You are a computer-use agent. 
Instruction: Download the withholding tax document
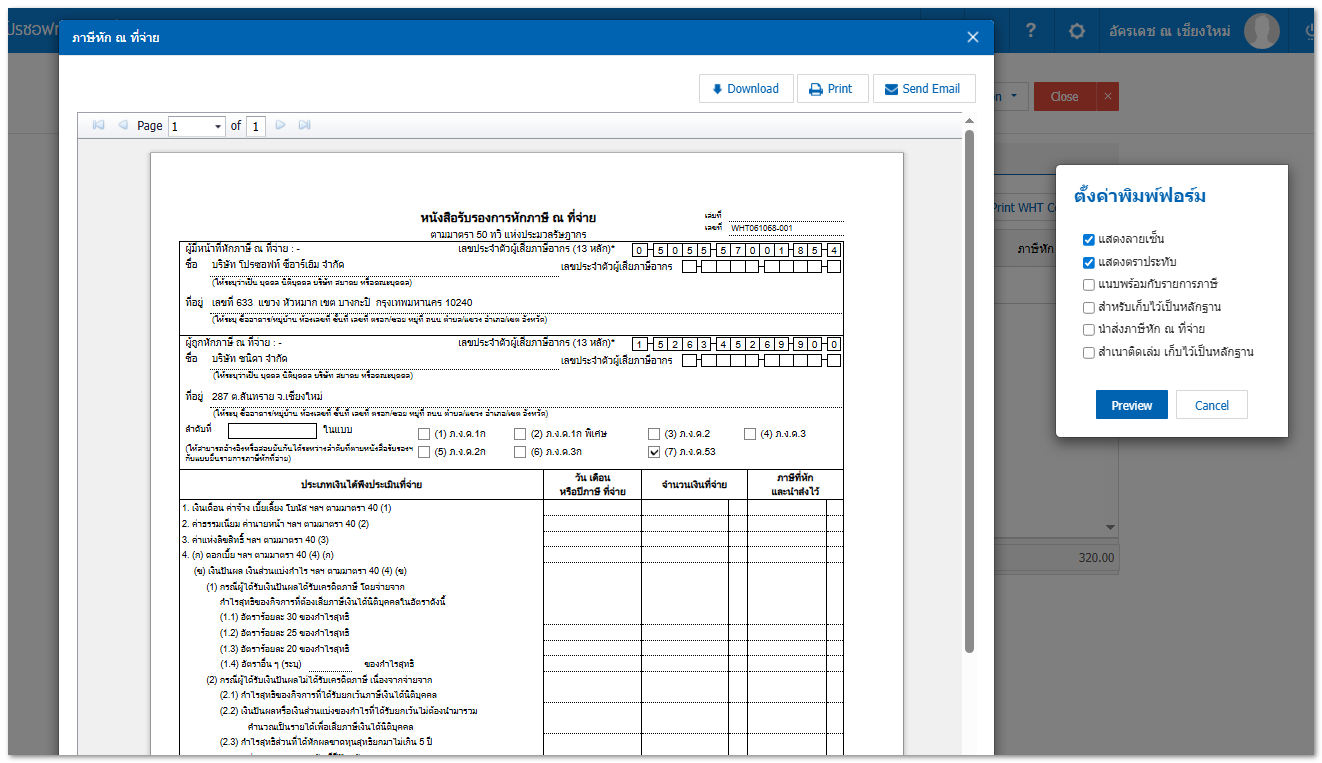click(746, 89)
